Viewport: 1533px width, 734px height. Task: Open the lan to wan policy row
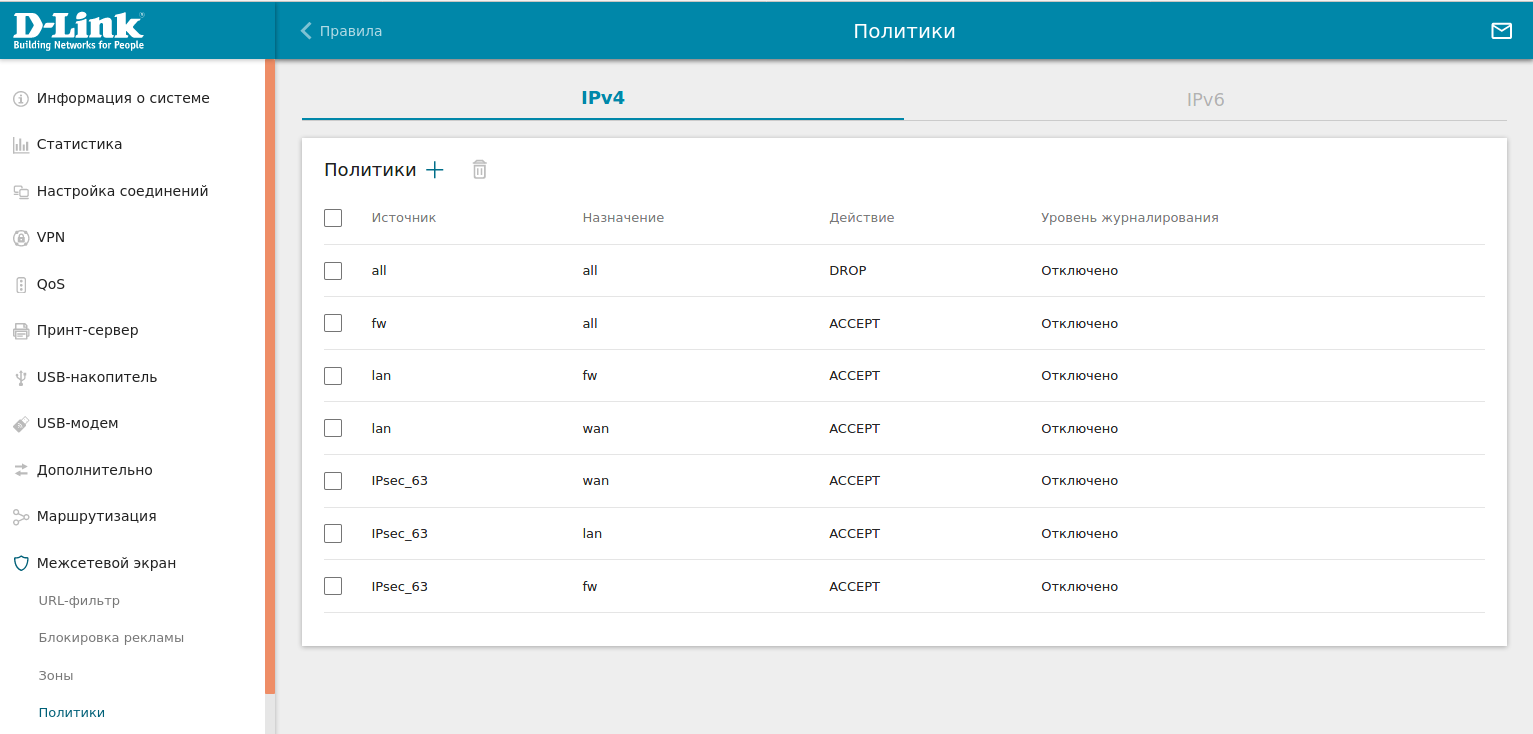pos(700,429)
